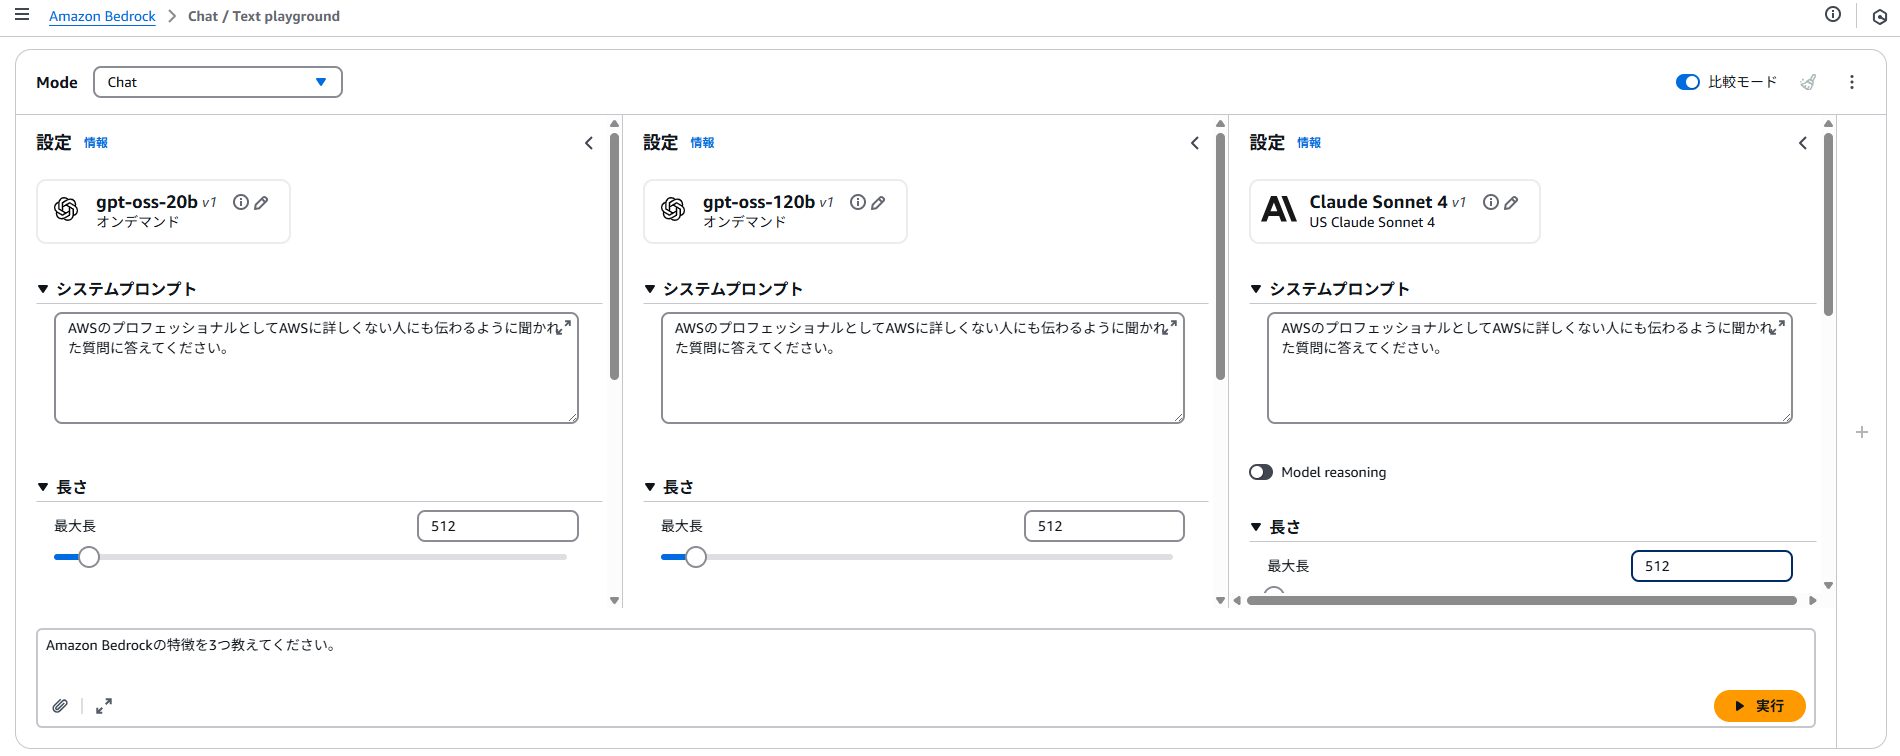Screen dimensions: 1900x756
Task: Open 情報 link in gpt-oss-20b panel
Action: (96, 143)
